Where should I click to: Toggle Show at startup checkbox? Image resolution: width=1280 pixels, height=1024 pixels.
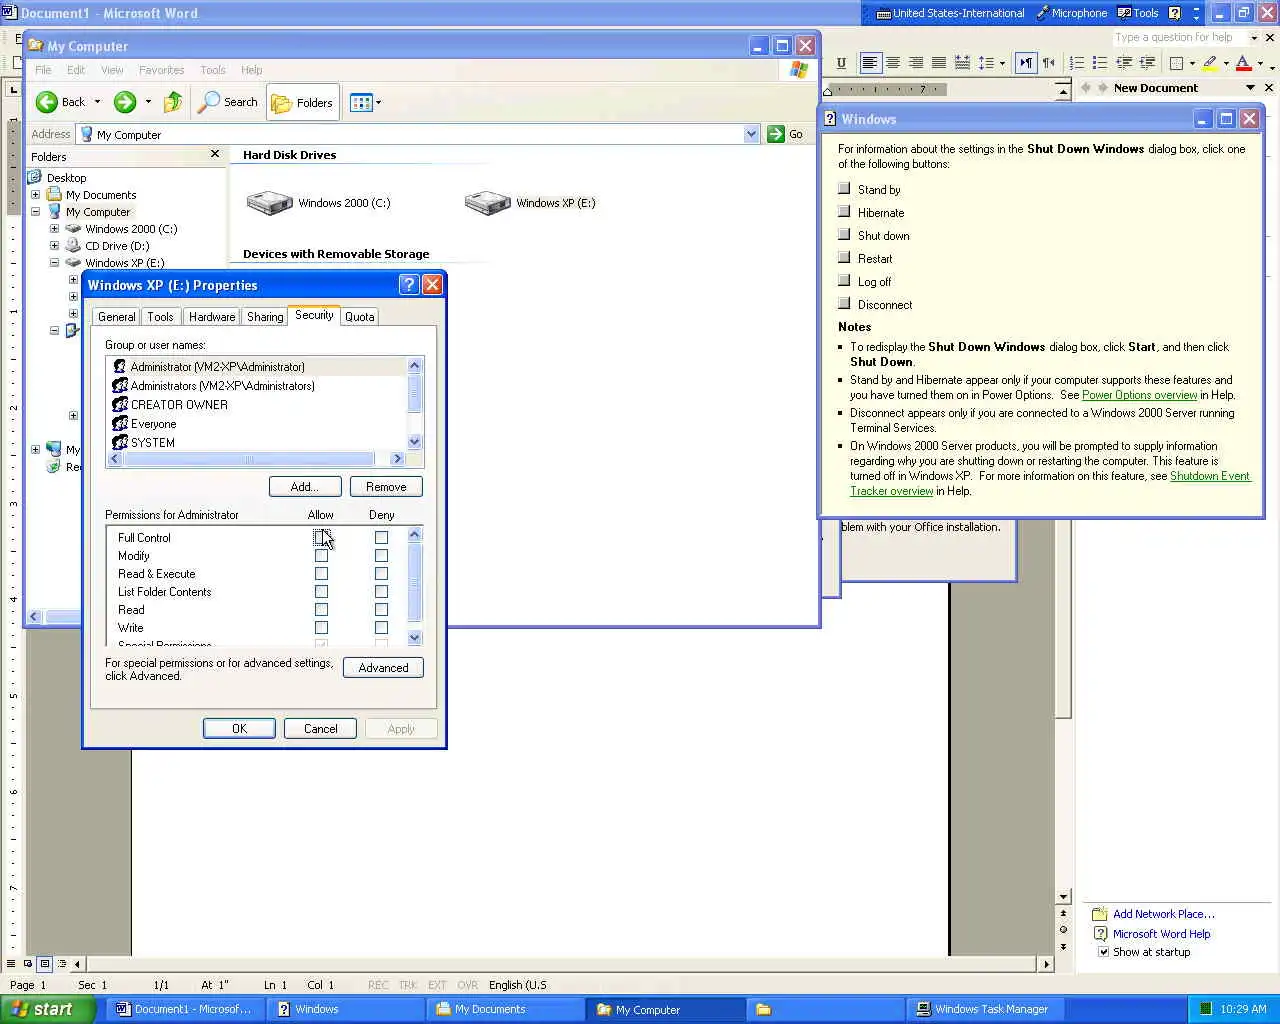1104,952
